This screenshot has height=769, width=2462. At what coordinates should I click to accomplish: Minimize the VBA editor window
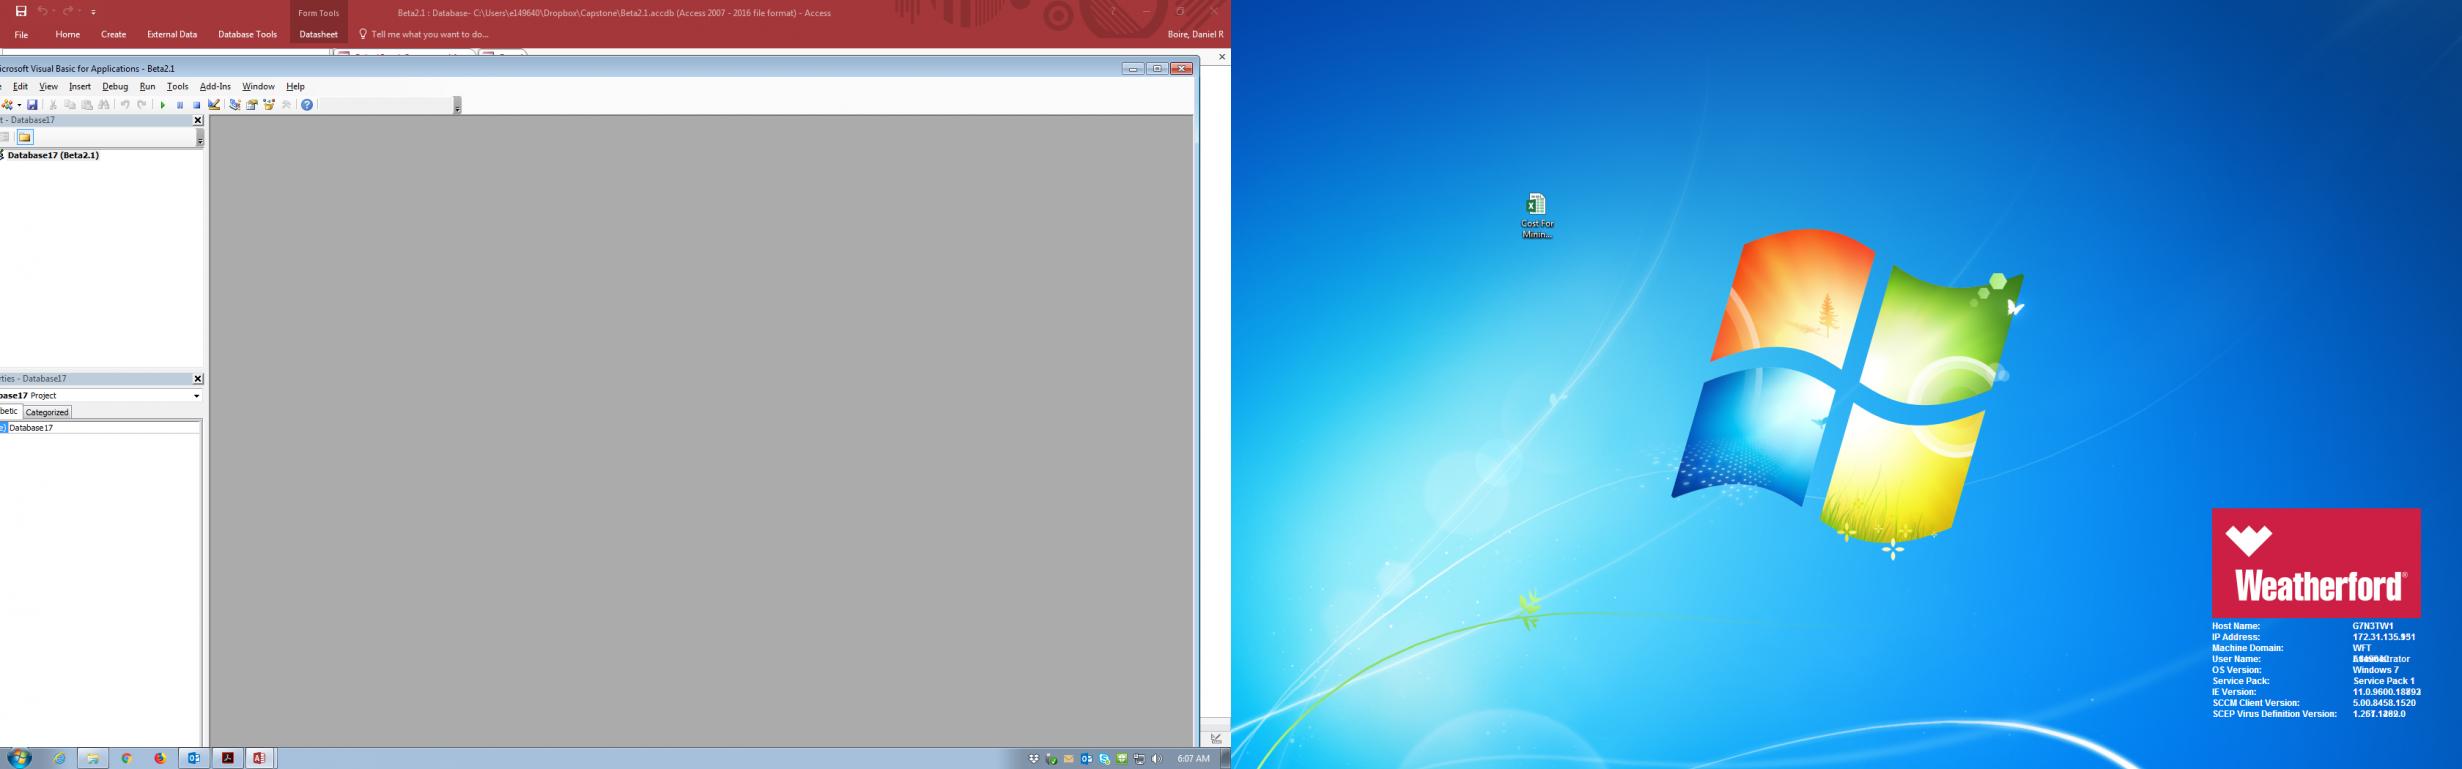[x=1133, y=68]
